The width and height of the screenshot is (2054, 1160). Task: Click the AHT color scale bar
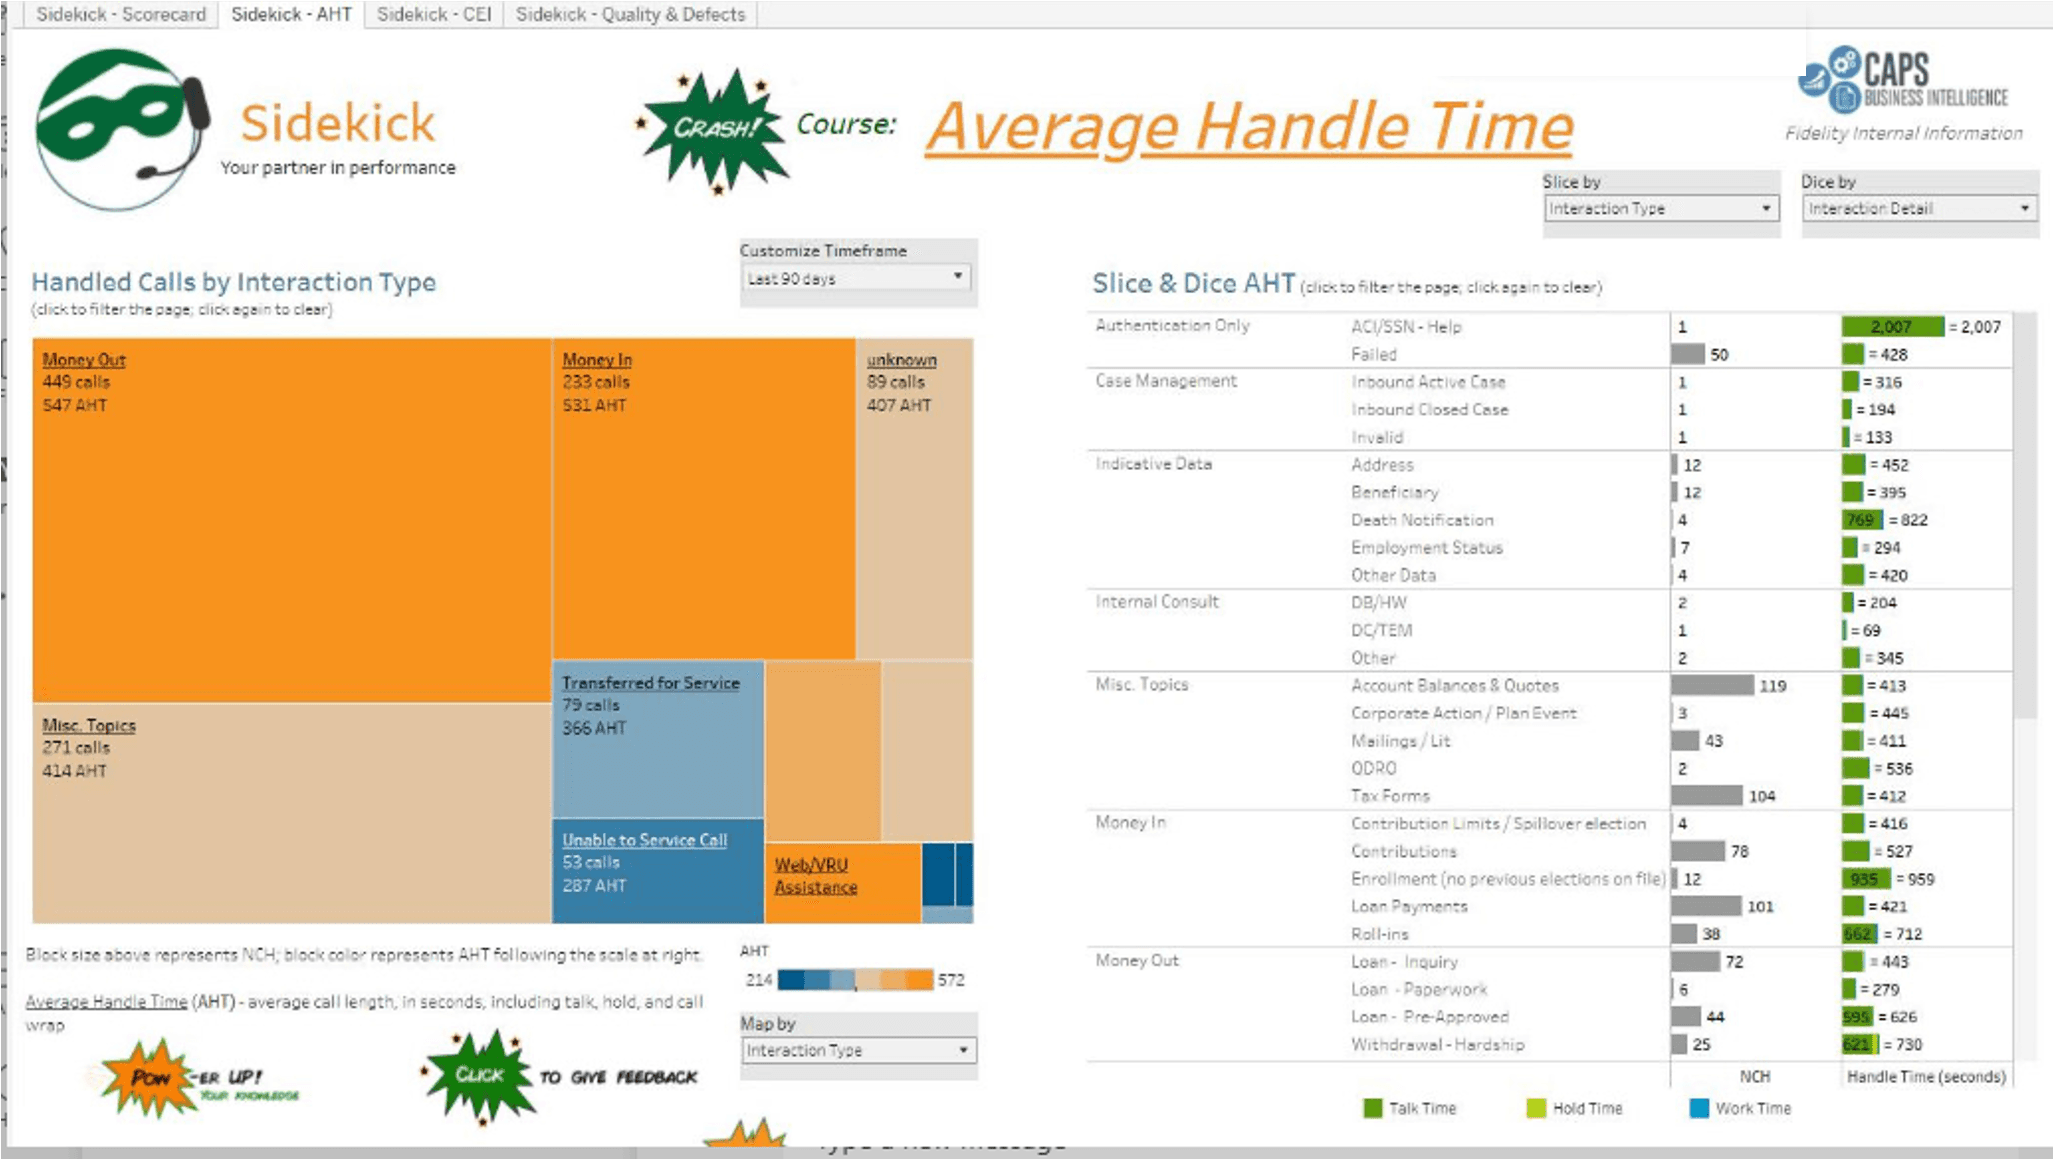(855, 980)
